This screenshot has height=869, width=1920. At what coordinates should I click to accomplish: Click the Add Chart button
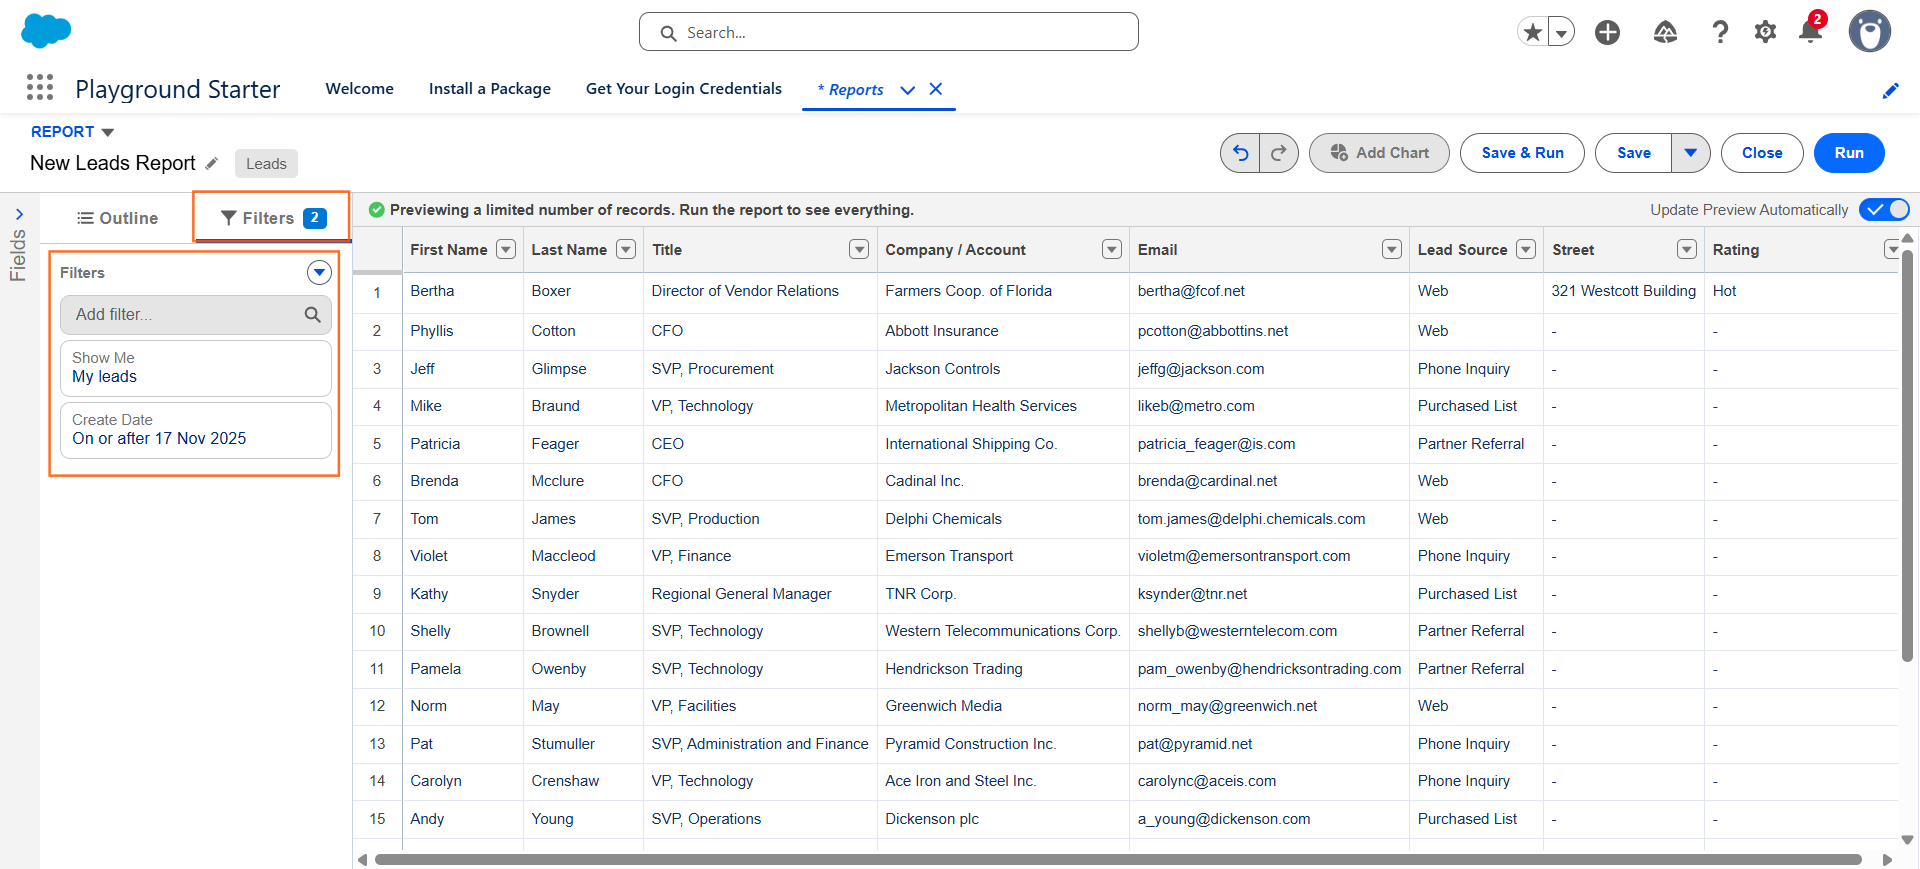(x=1379, y=153)
